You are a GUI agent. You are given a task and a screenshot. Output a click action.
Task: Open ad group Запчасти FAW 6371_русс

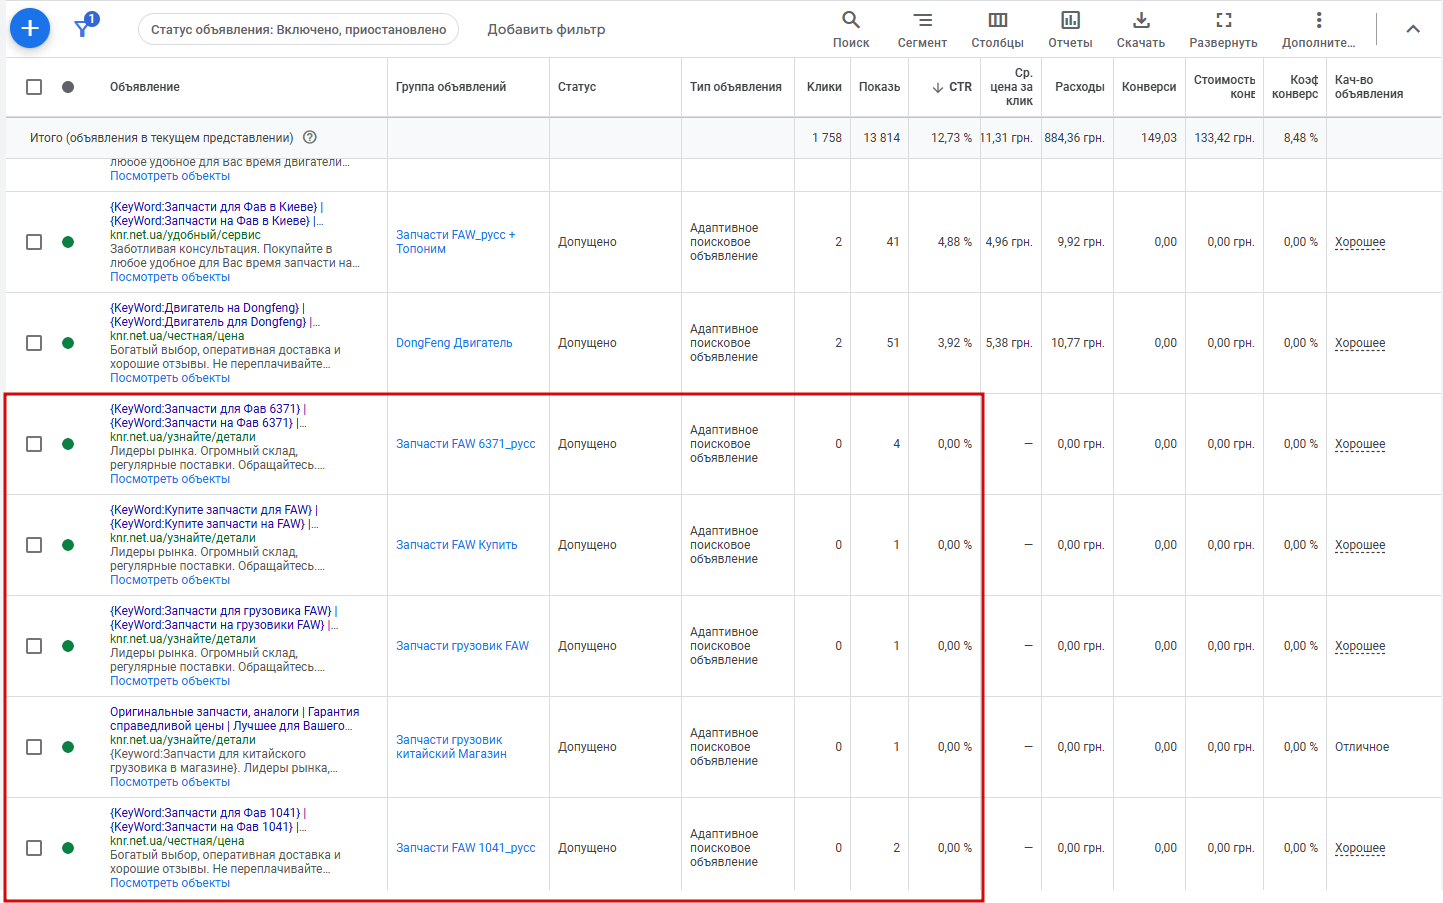466,444
